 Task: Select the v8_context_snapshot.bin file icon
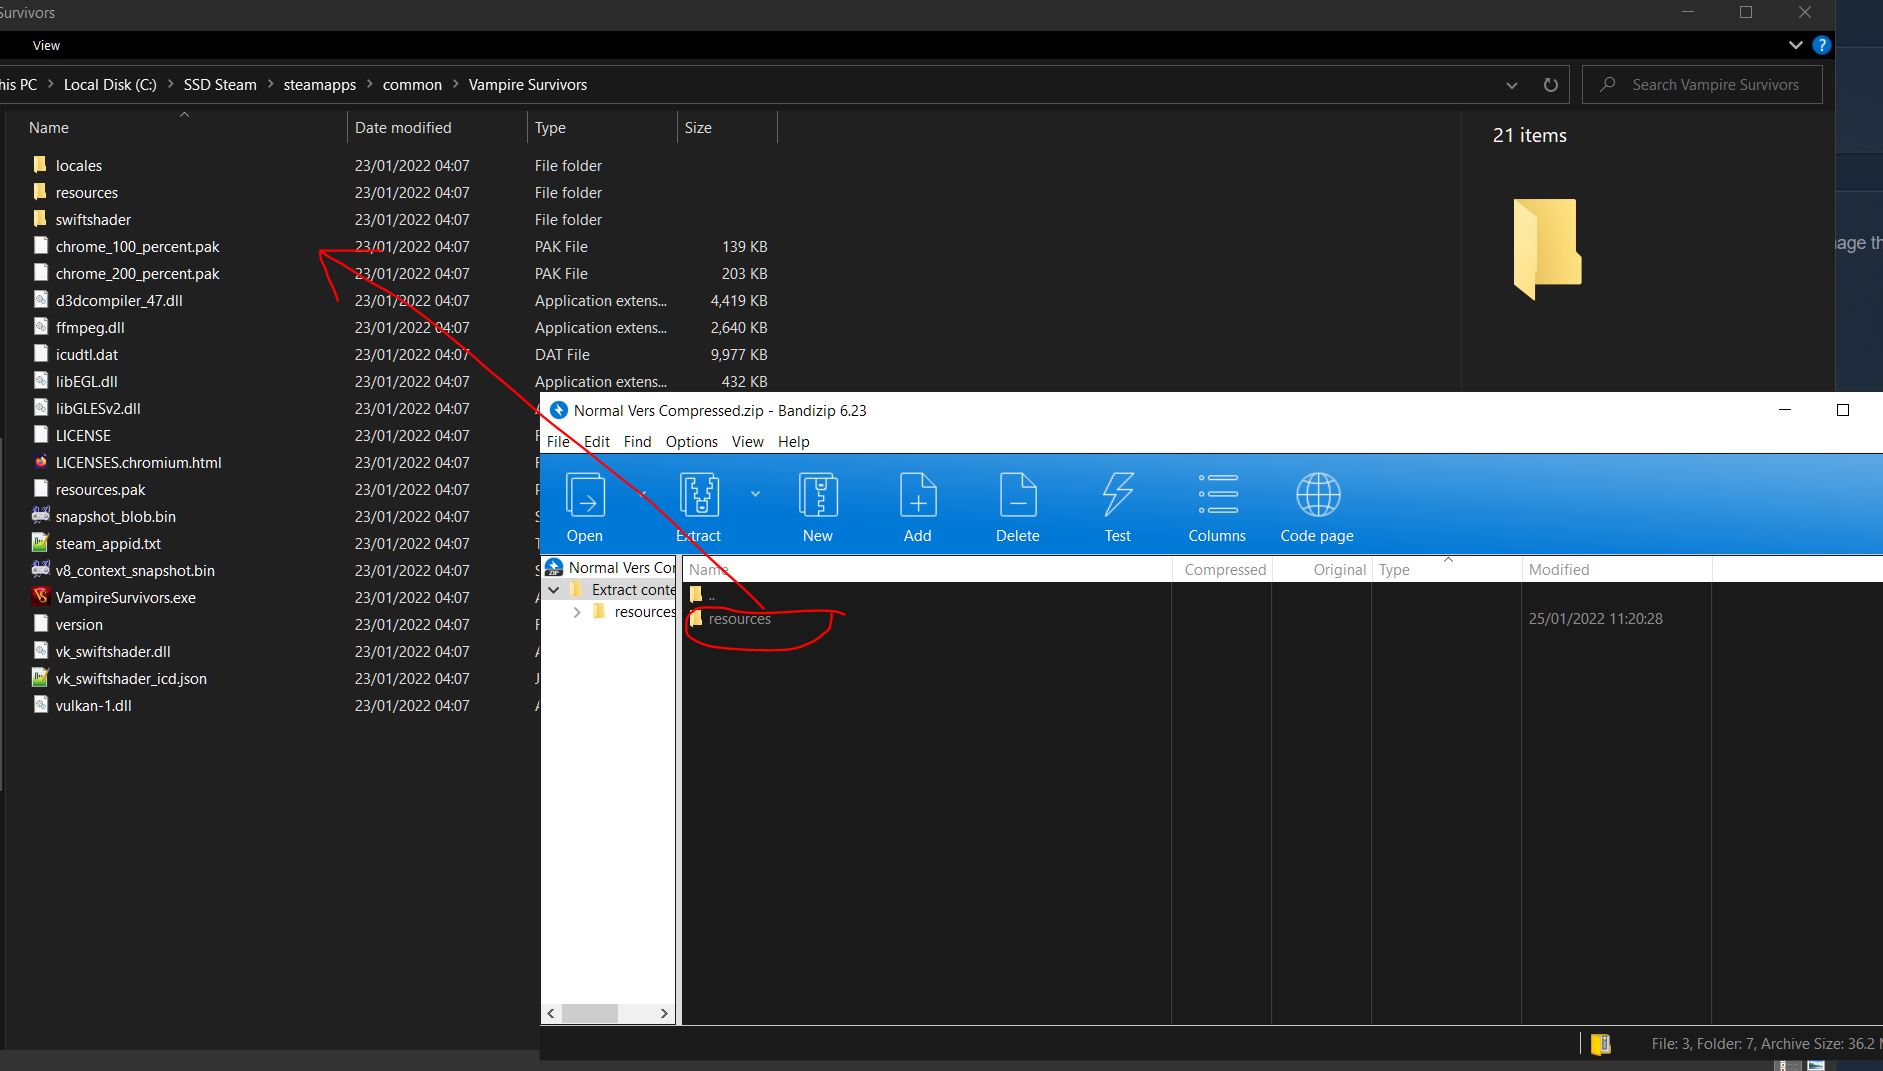point(40,570)
